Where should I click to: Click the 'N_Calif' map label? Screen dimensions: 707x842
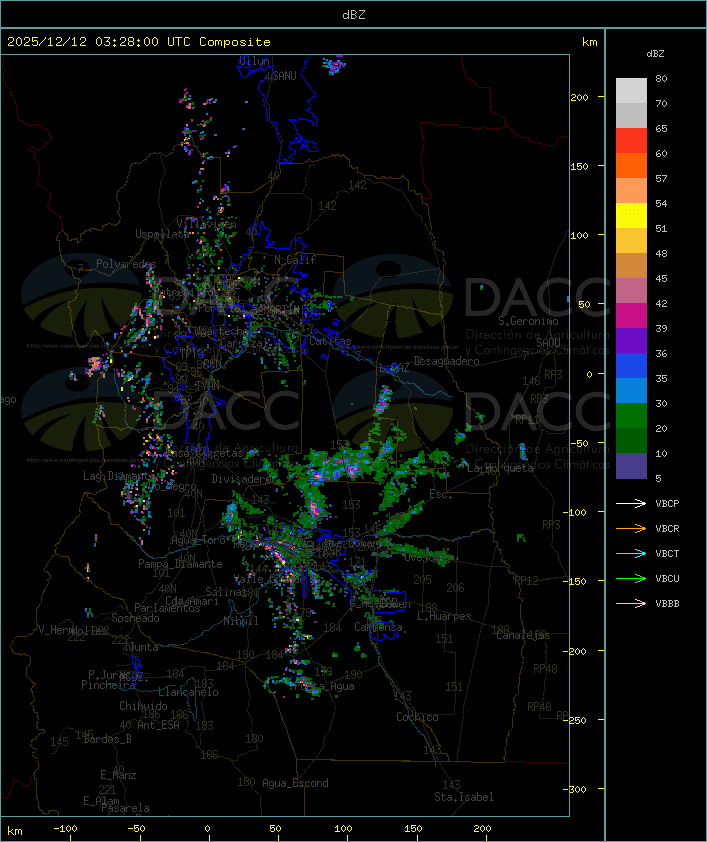(295, 259)
